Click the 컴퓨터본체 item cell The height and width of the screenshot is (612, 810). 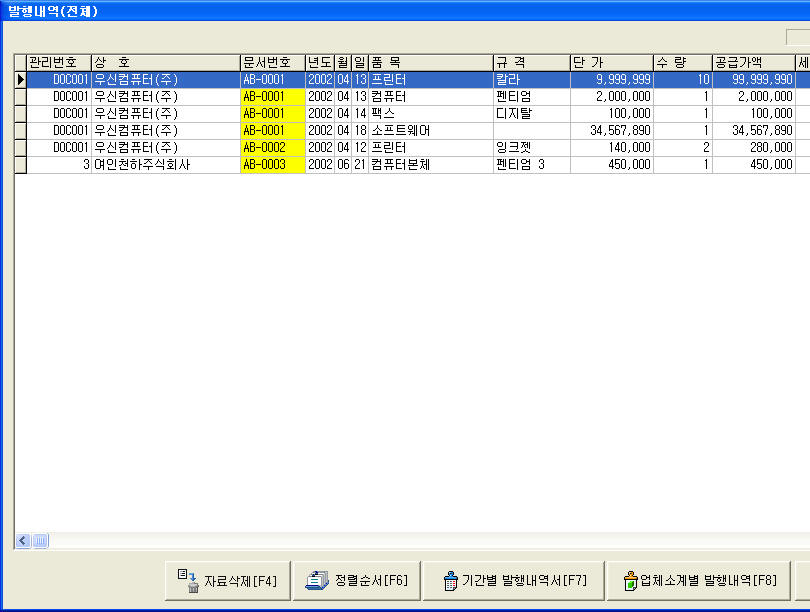click(x=431, y=165)
